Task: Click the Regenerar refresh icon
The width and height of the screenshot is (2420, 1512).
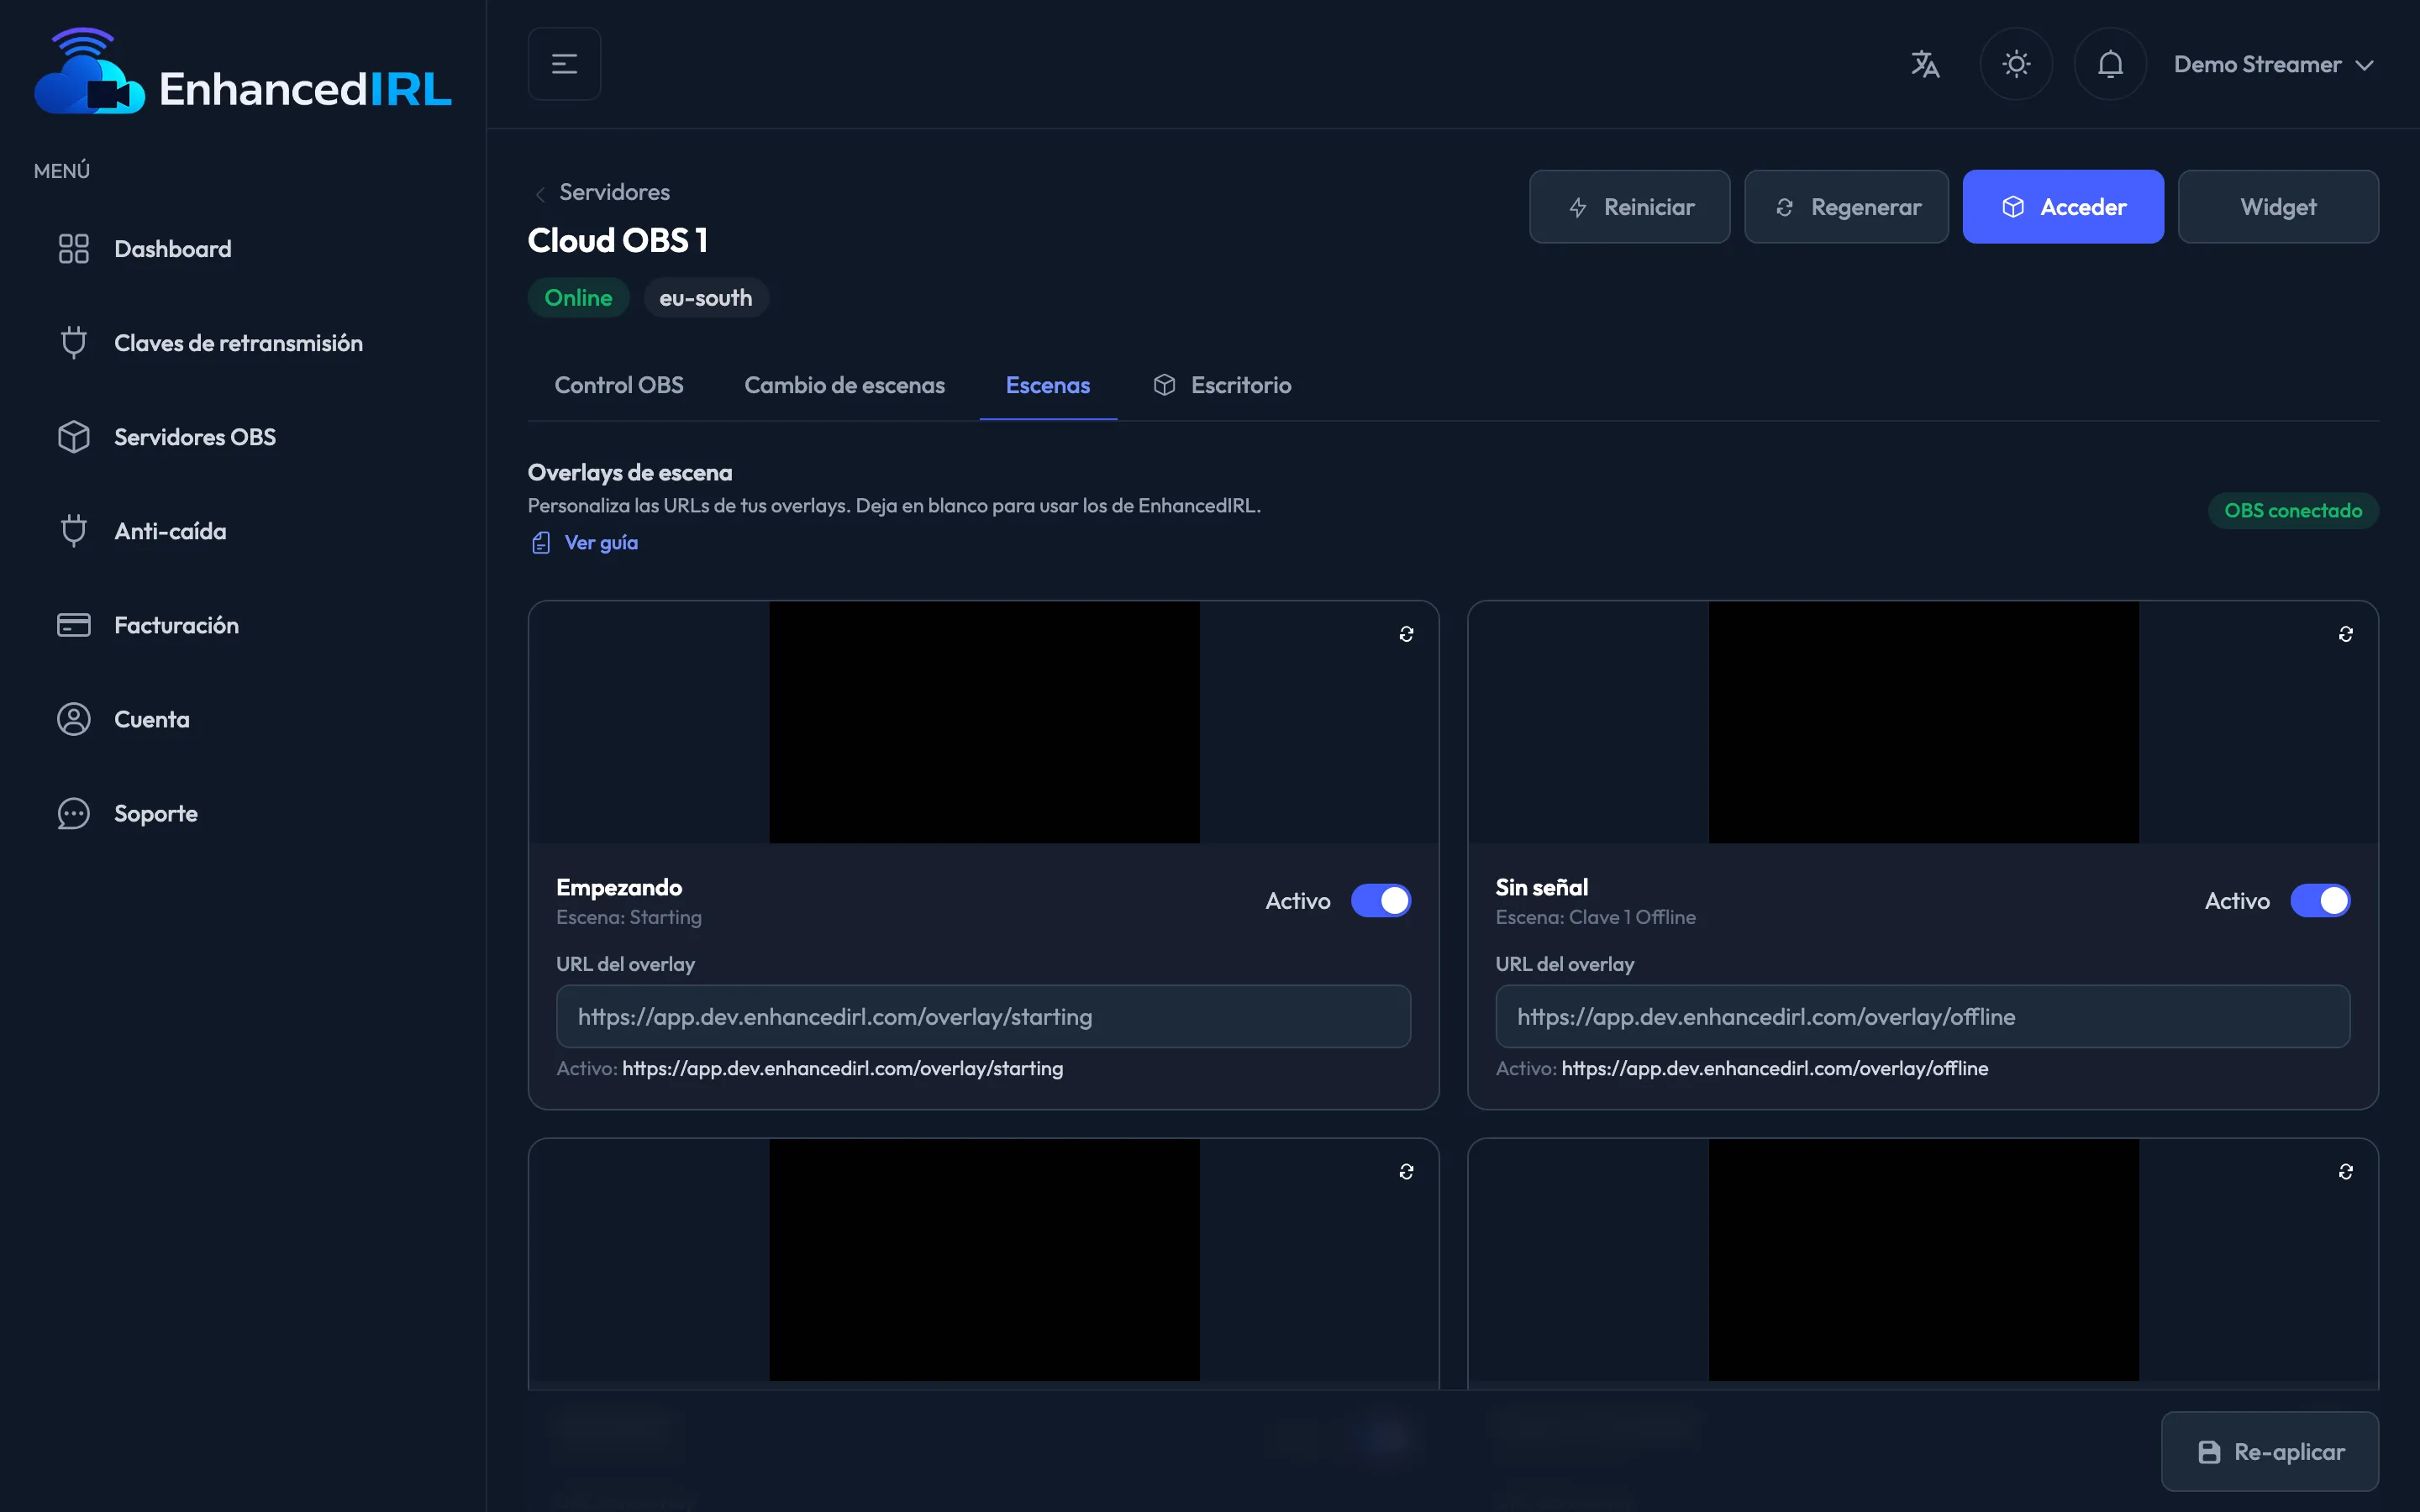Action: click(1784, 208)
